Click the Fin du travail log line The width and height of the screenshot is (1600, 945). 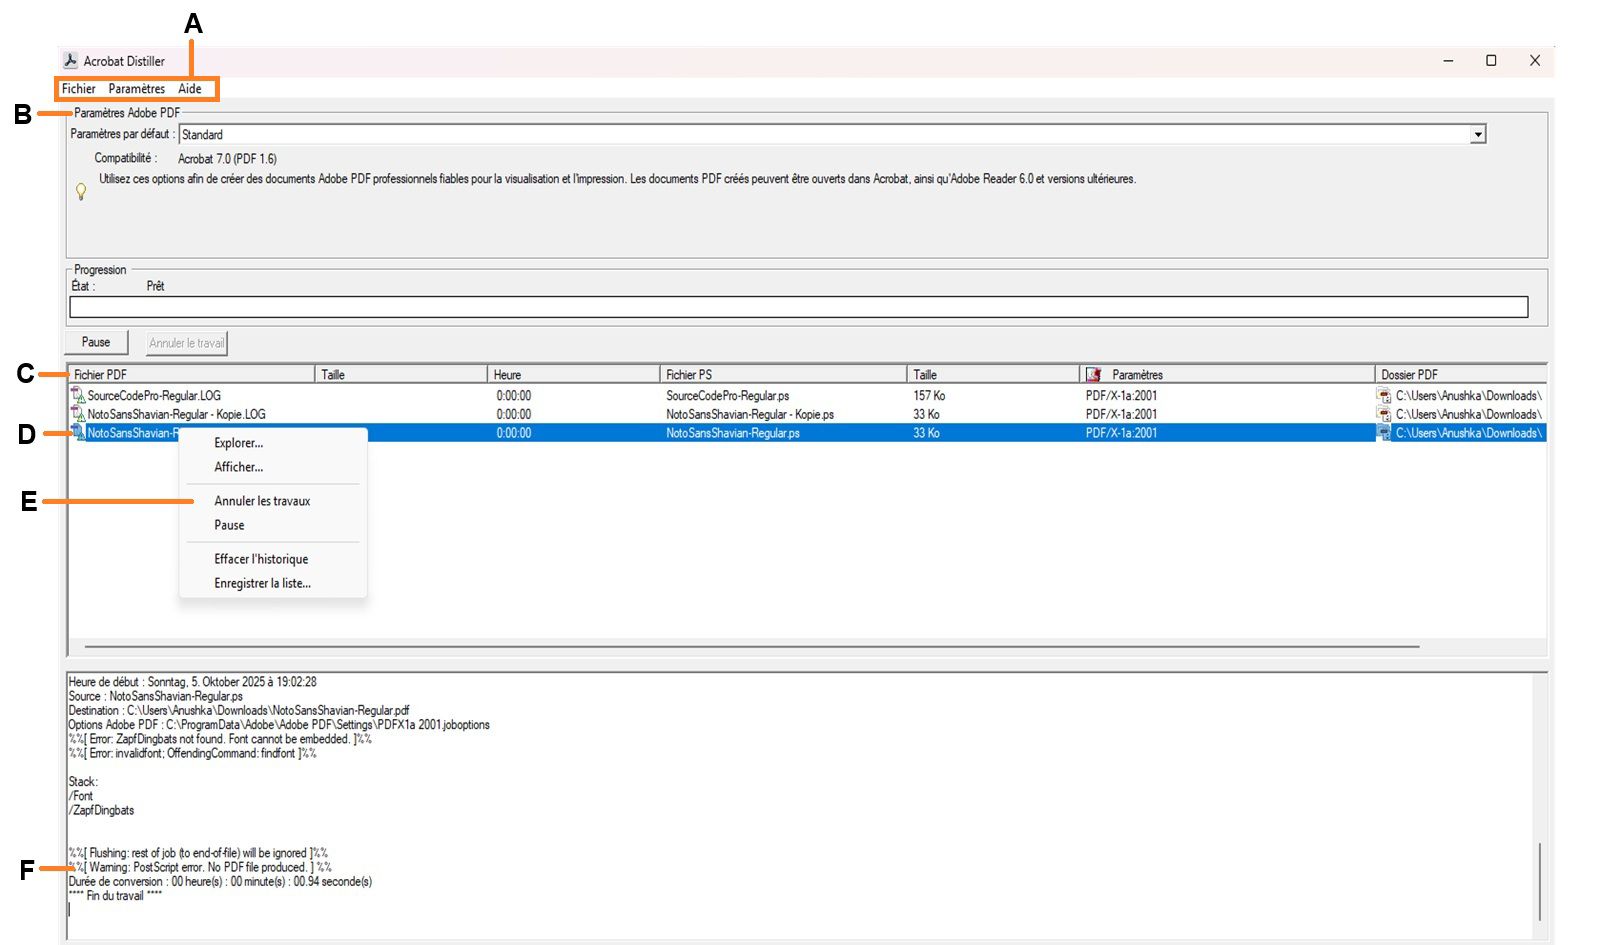coord(115,896)
